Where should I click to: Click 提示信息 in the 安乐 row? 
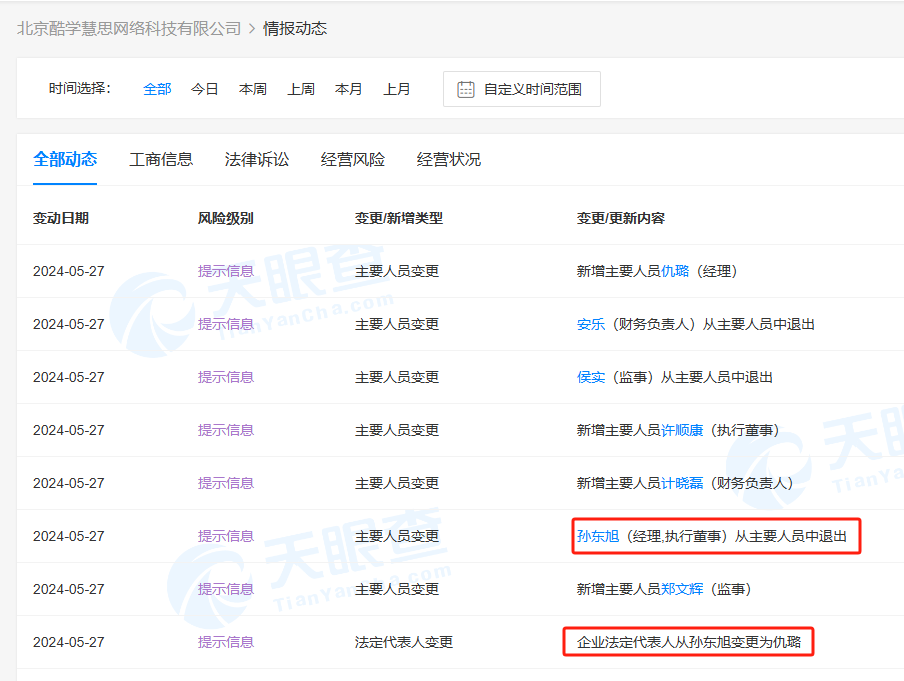[x=226, y=324]
